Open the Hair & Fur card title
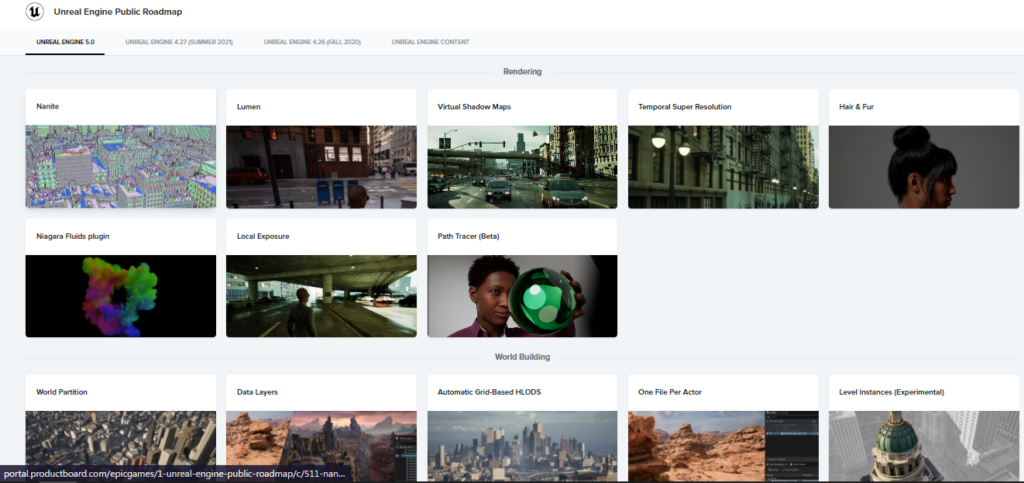Viewport: 1024px width, 483px height. (856, 106)
